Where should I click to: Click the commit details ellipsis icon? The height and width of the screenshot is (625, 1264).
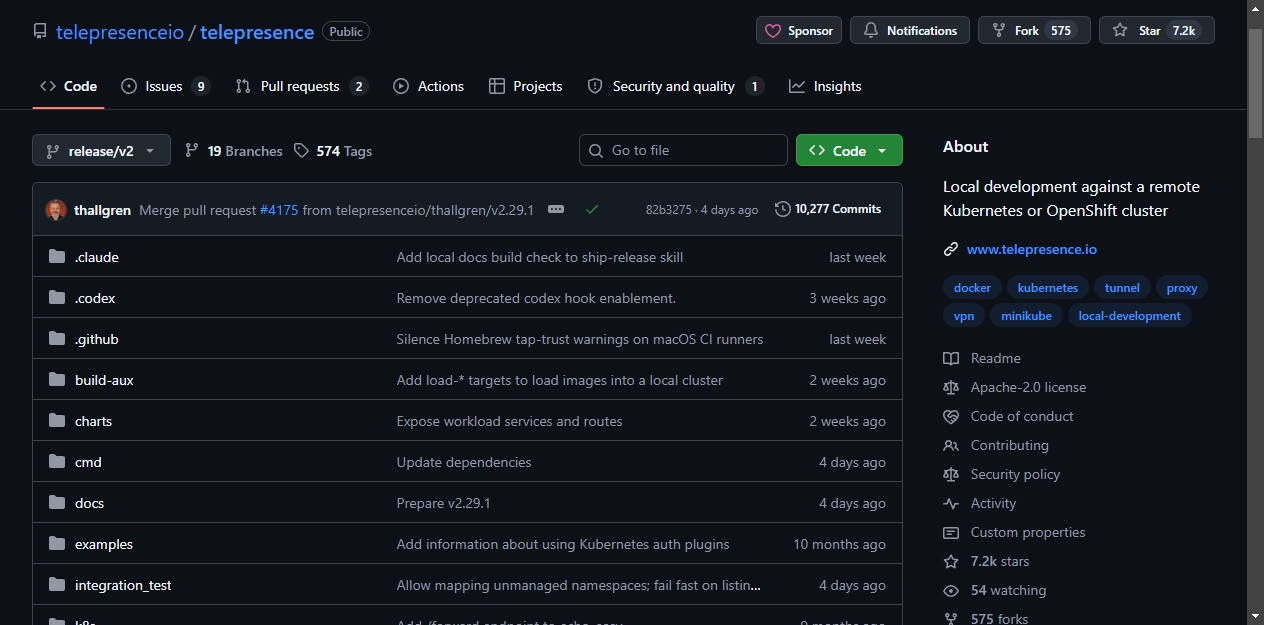pyautogui.click(x=556, y=210)
